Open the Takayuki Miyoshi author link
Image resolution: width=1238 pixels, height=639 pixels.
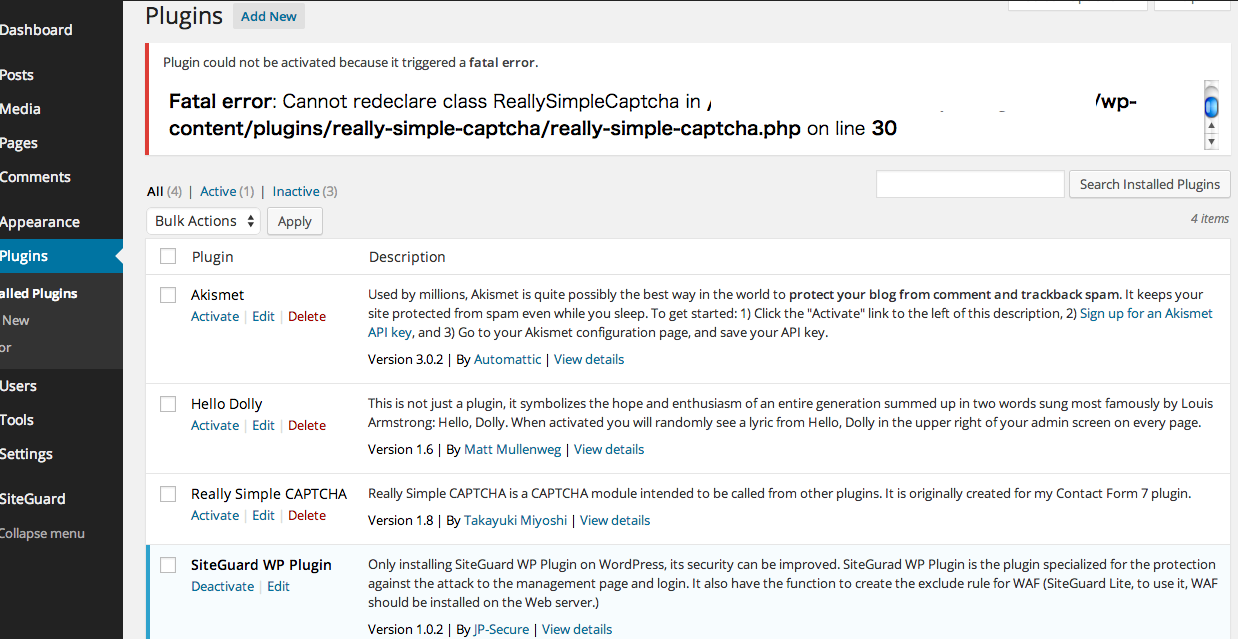(516, 520)
